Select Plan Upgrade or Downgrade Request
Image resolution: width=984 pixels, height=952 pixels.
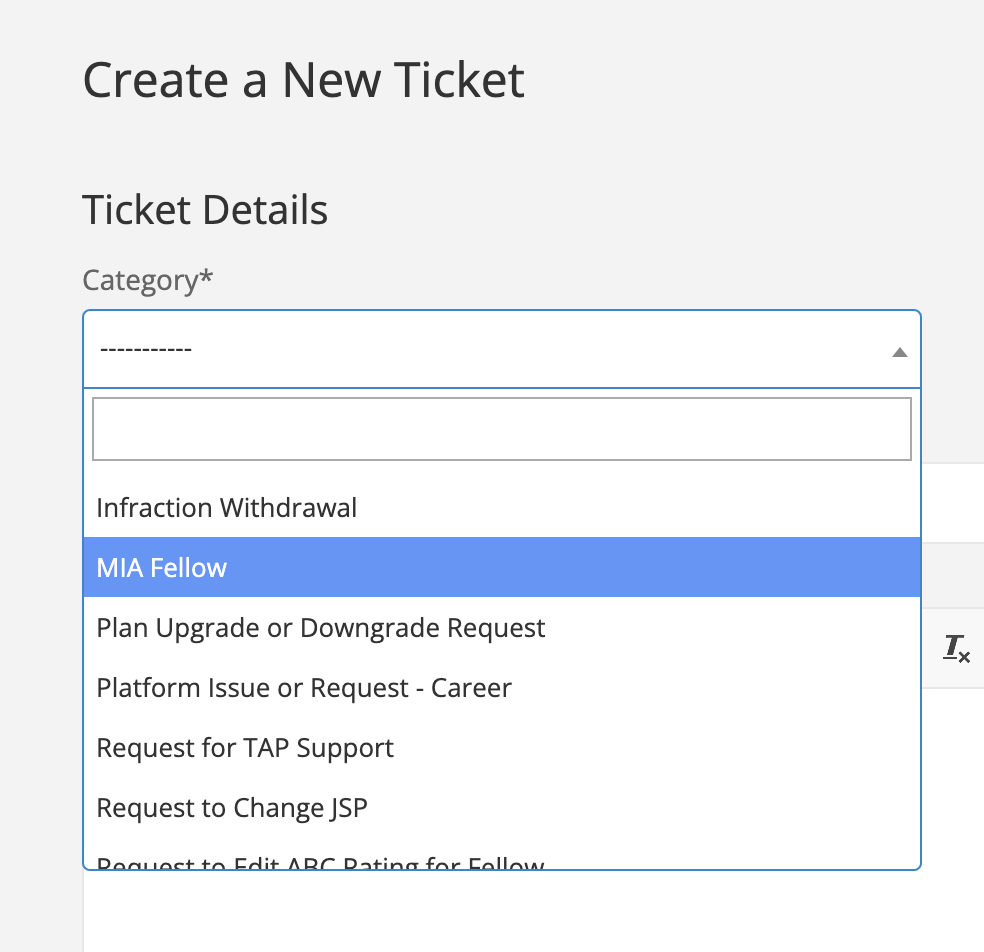click(321, 628)
